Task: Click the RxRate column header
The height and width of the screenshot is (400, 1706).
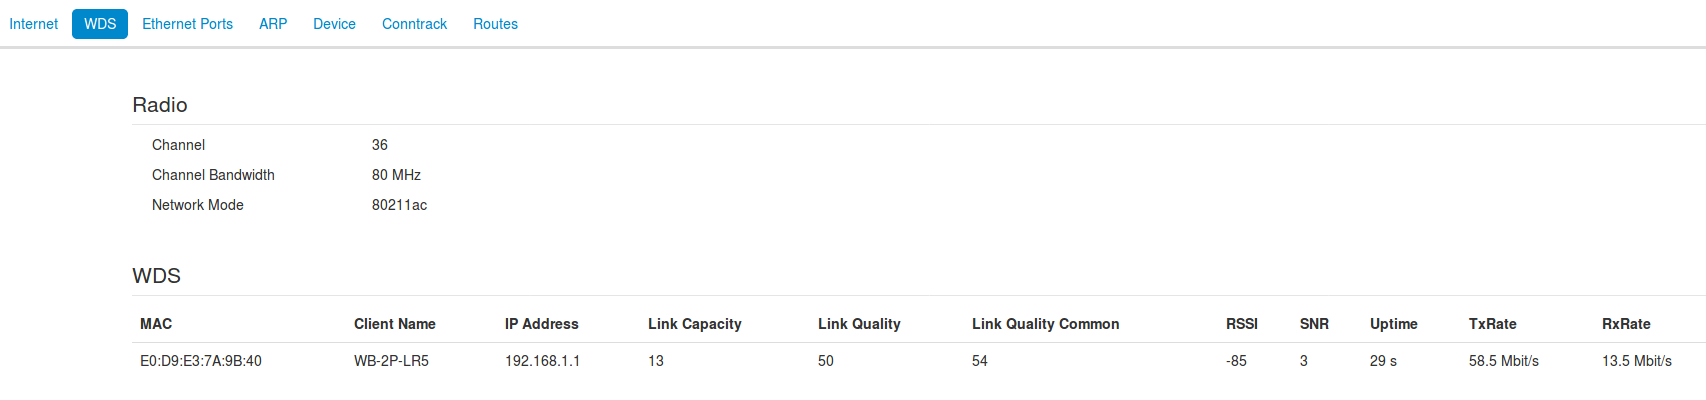Action: click(1626, 324)
